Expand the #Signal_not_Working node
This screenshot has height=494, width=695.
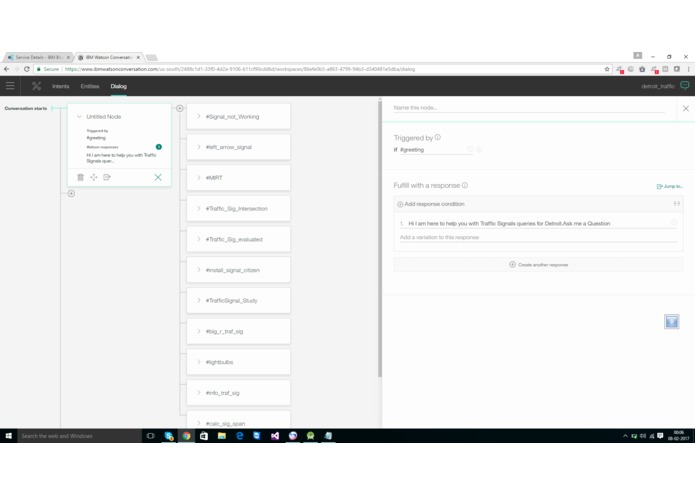(199, 116)
